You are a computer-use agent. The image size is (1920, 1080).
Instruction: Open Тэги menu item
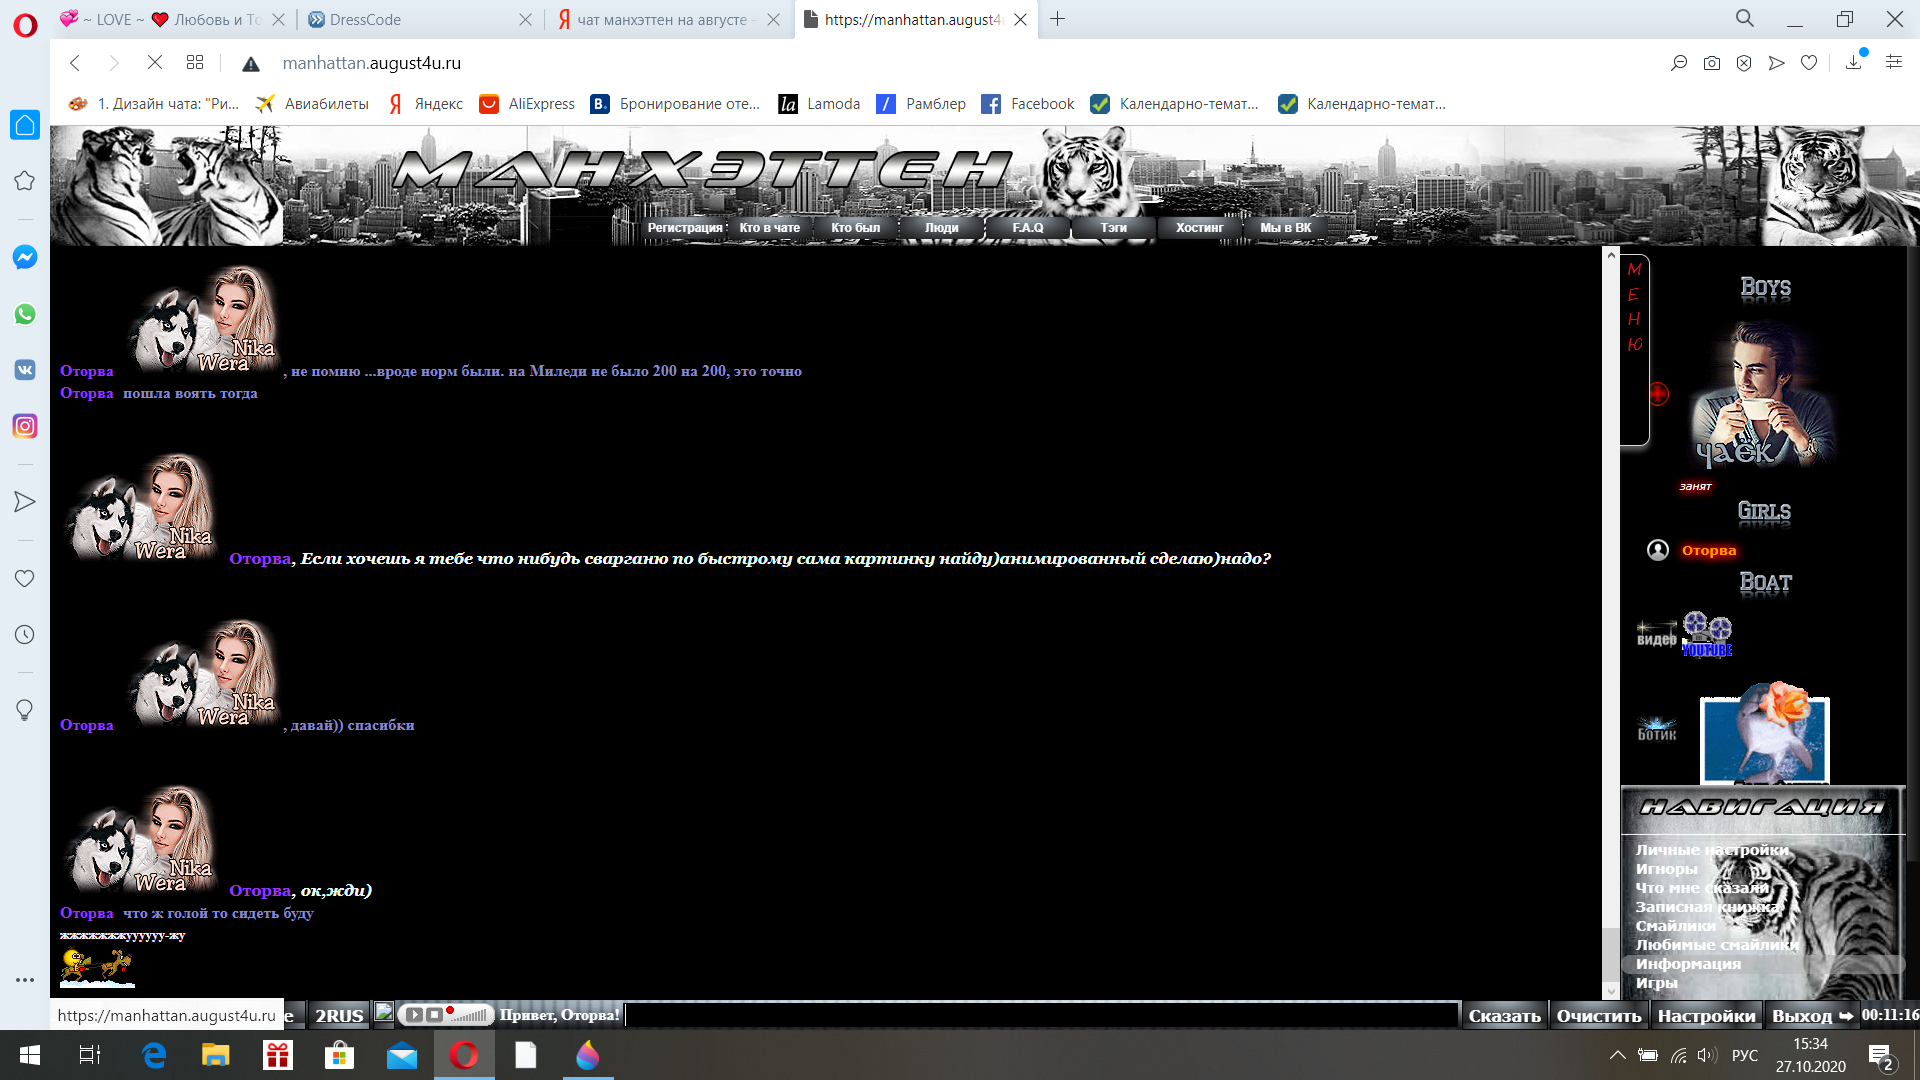(1114, 228)
